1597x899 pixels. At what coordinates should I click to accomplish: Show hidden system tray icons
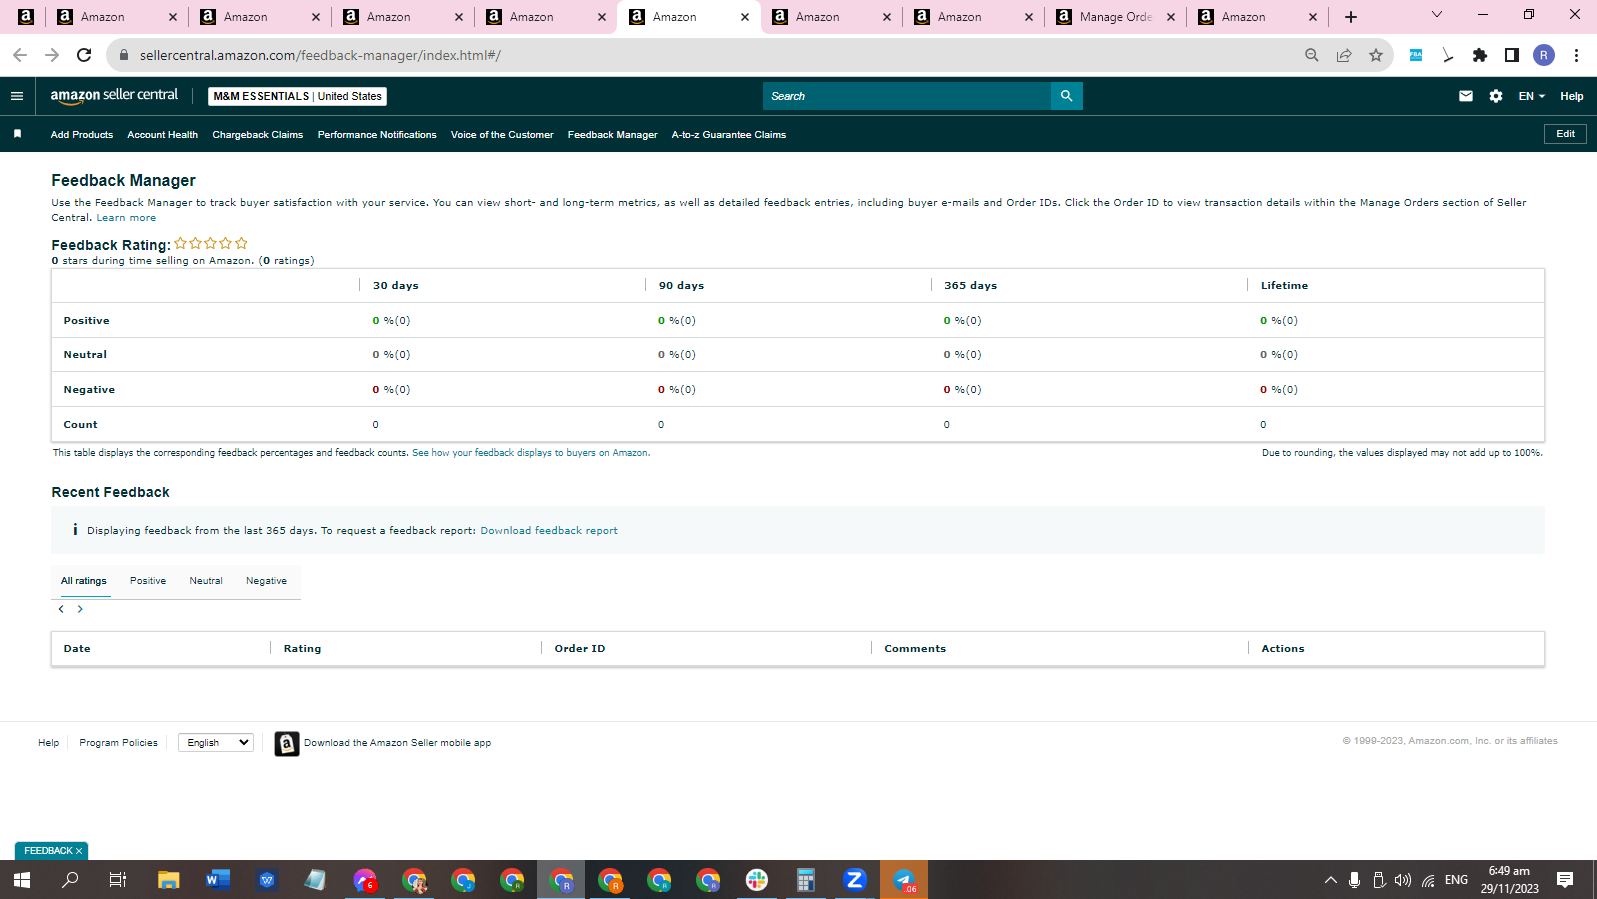pyautogui.click(x=1330, y=880)
